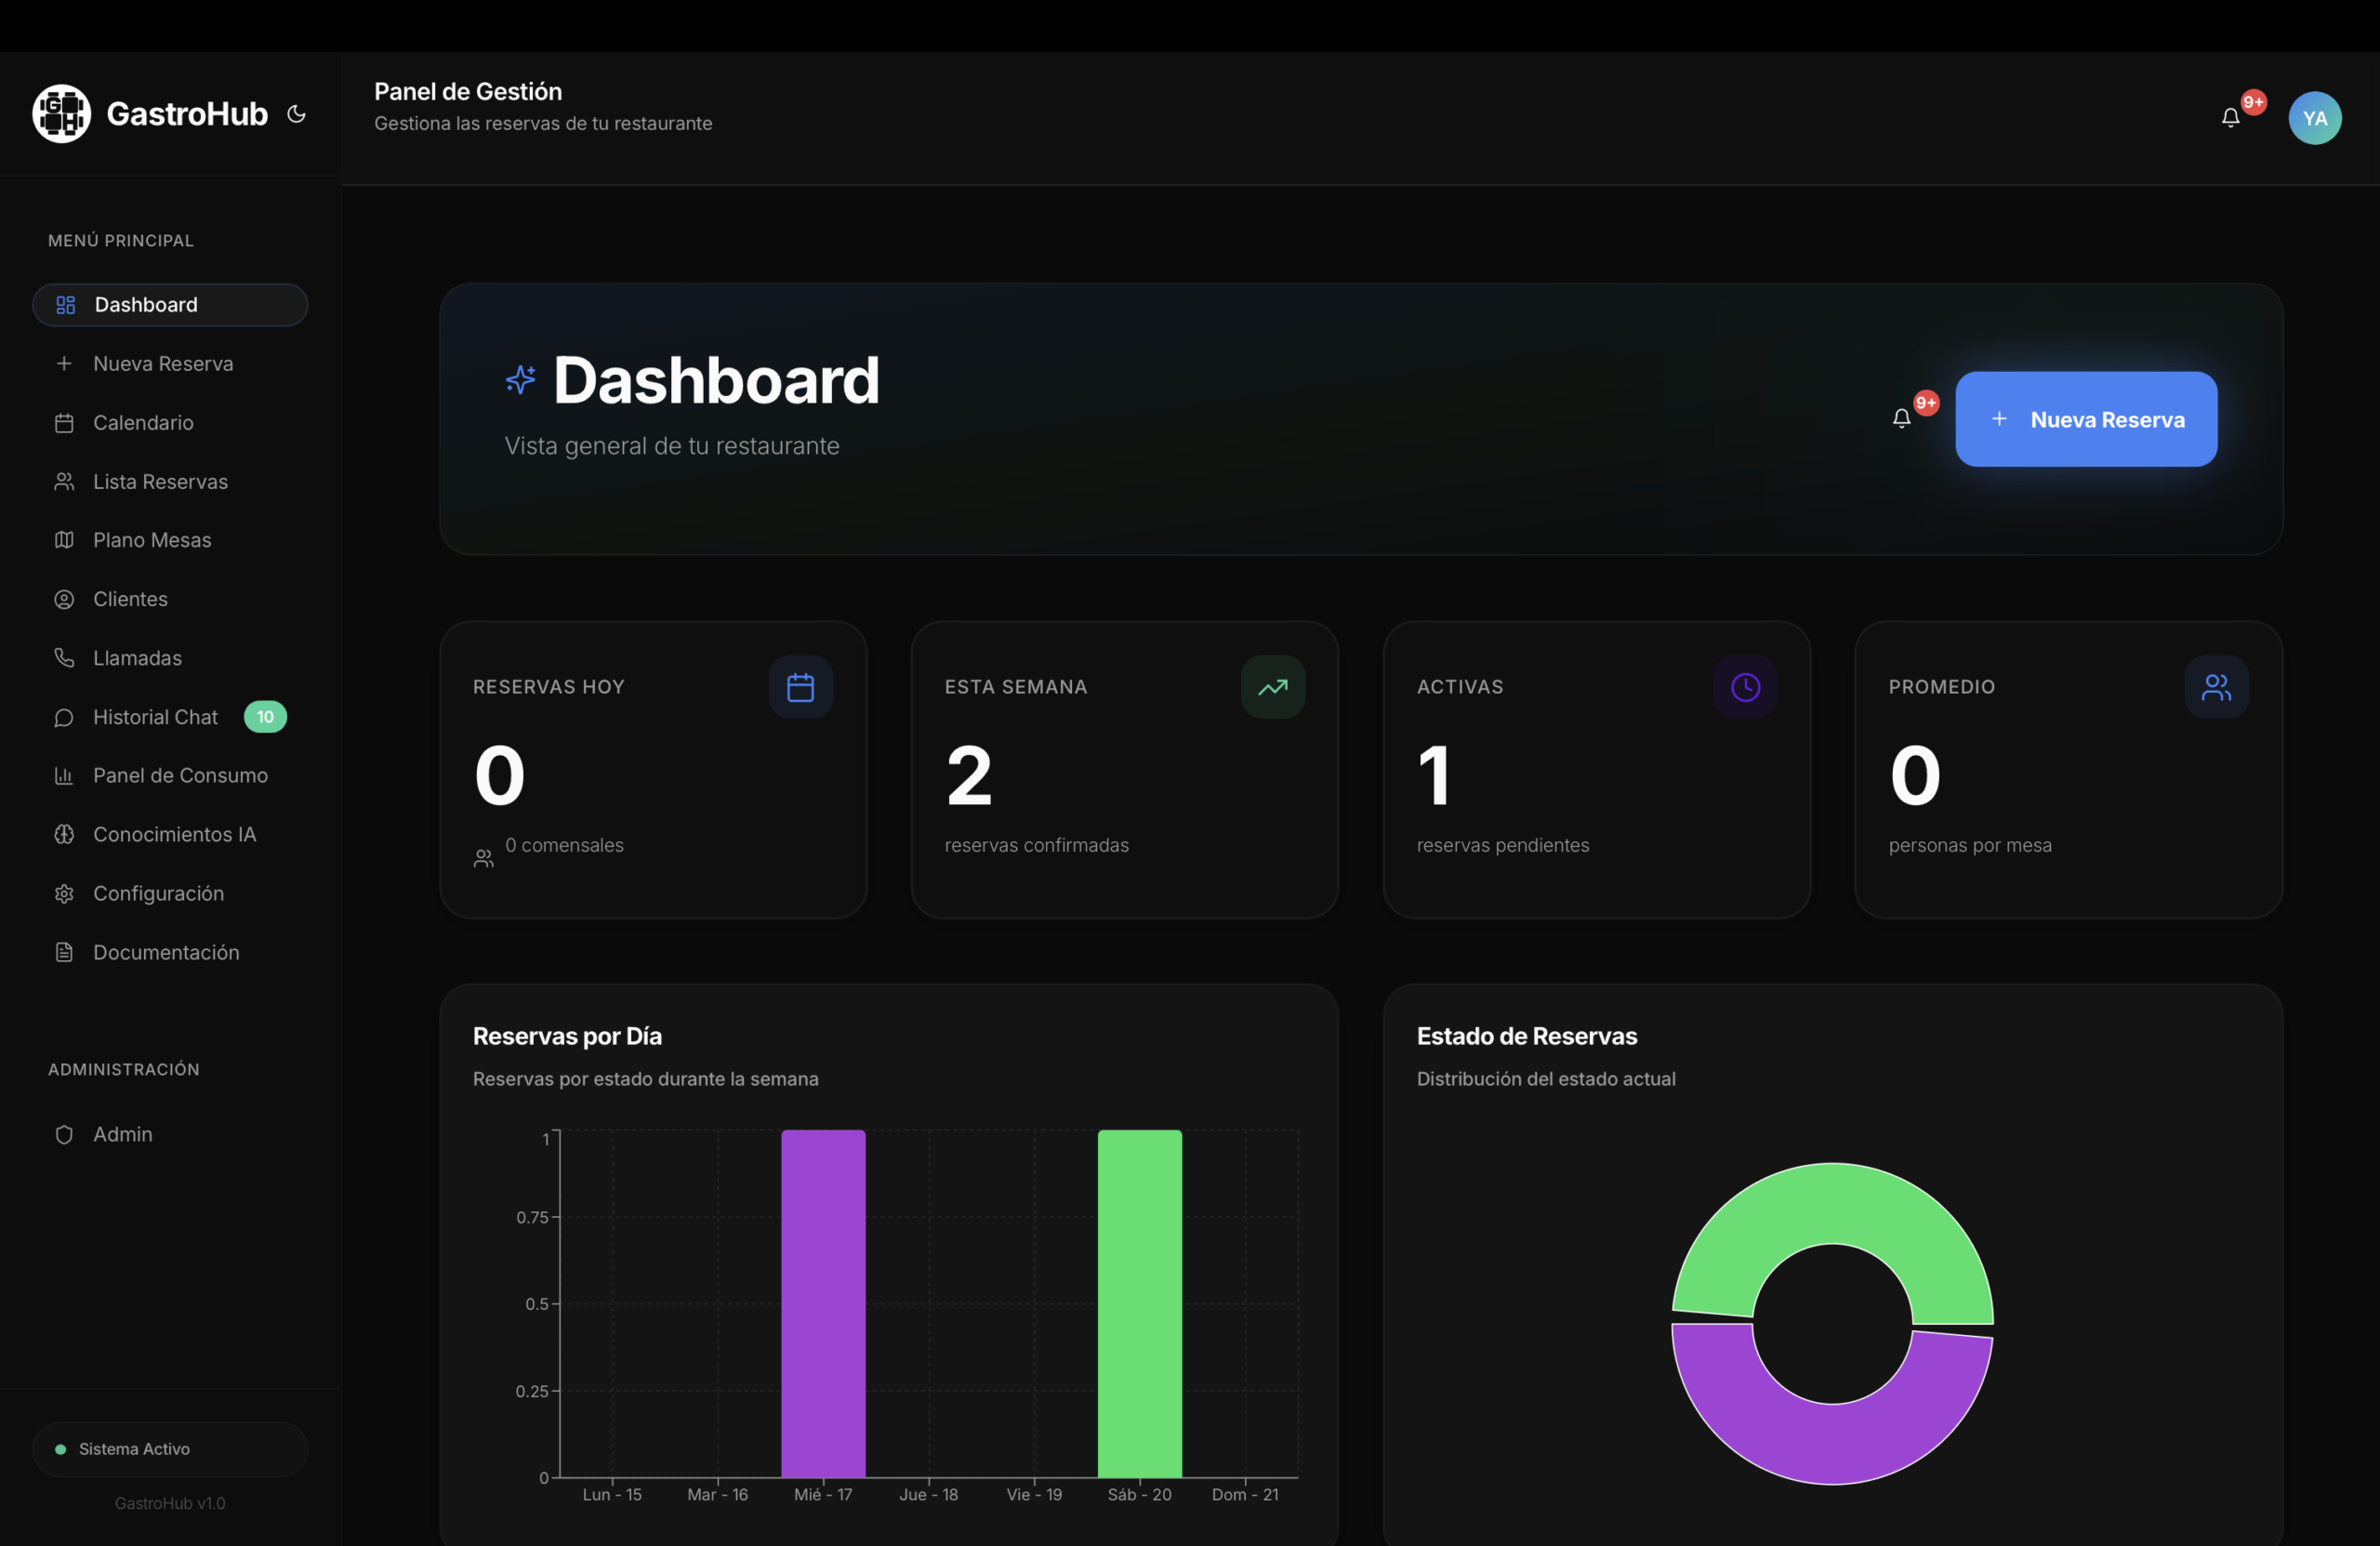Open Configuración settings page
This screenshot has width=2380, height=1546.
(x=158, y=893)
